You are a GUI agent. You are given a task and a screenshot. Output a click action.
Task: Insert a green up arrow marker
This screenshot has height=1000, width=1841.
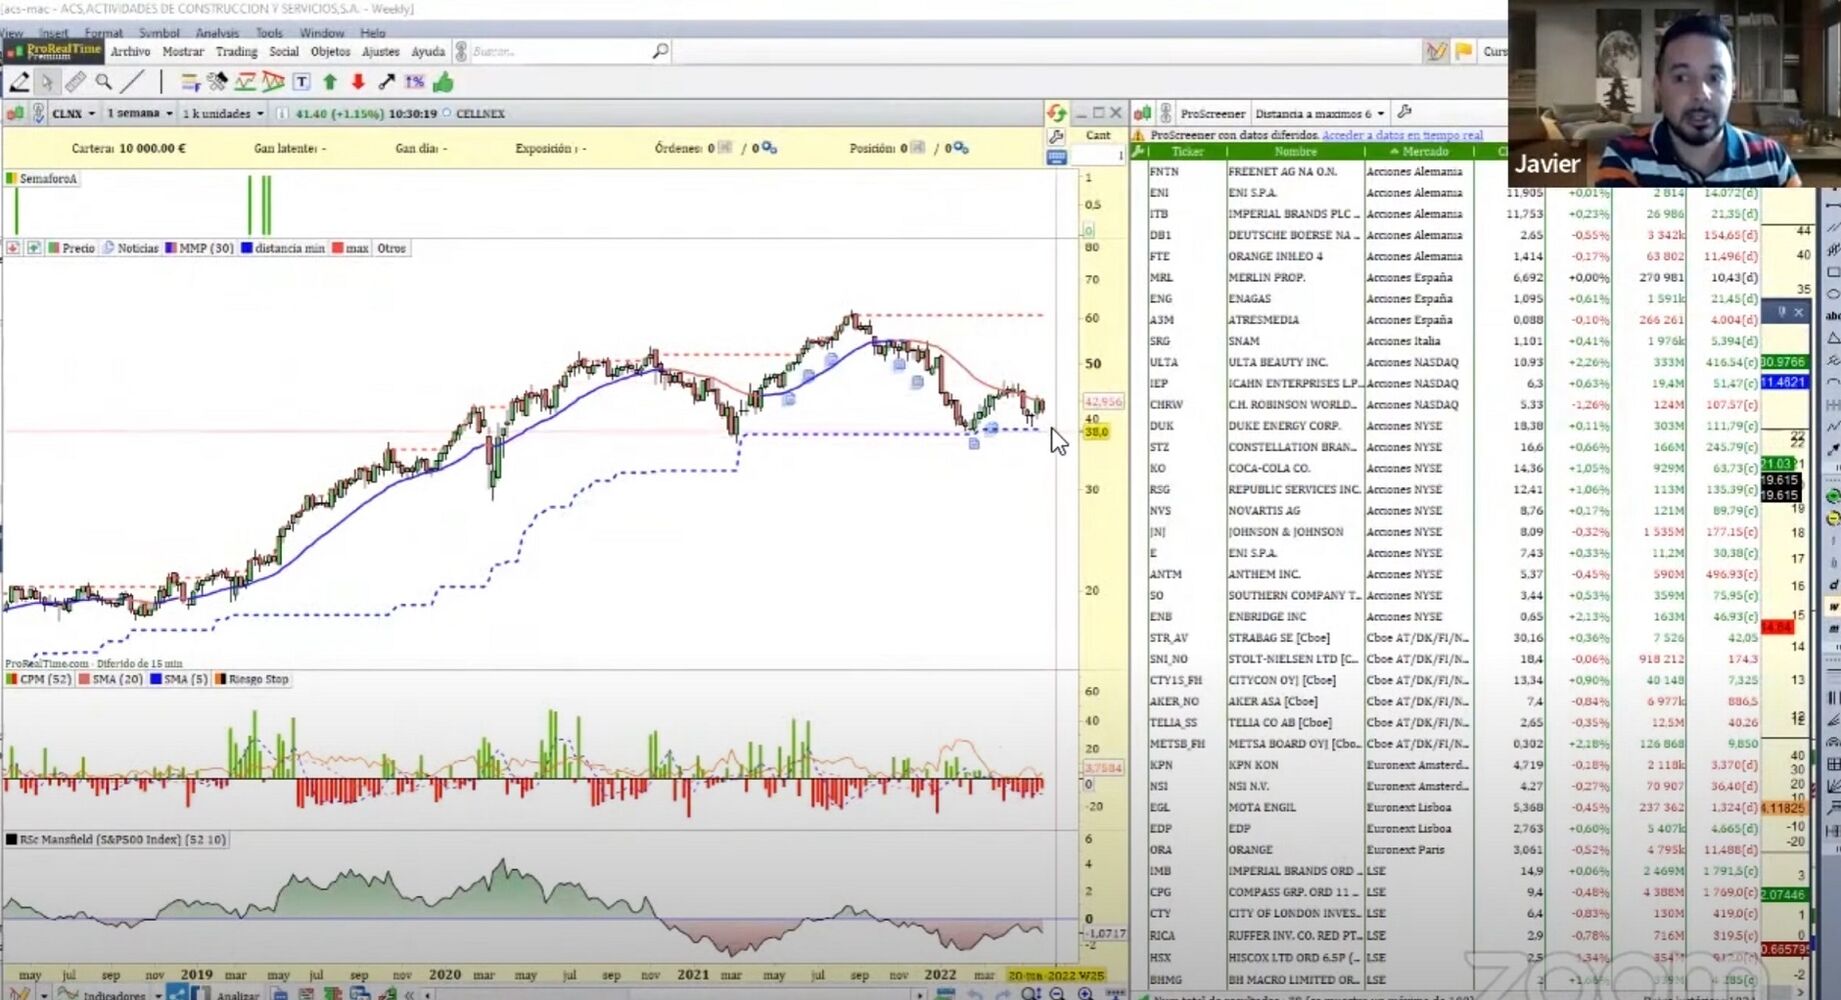[x=330, y=82]
